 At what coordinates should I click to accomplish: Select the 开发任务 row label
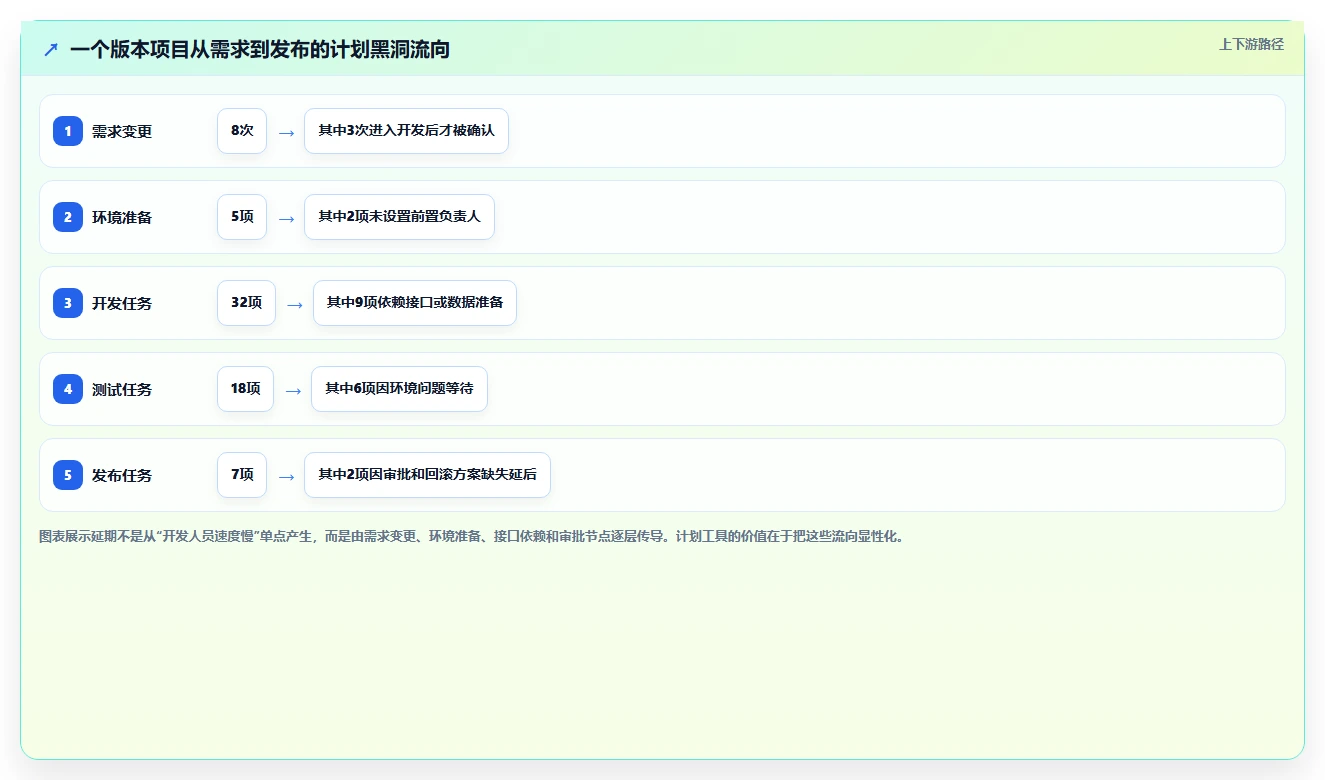coord(122,303)
